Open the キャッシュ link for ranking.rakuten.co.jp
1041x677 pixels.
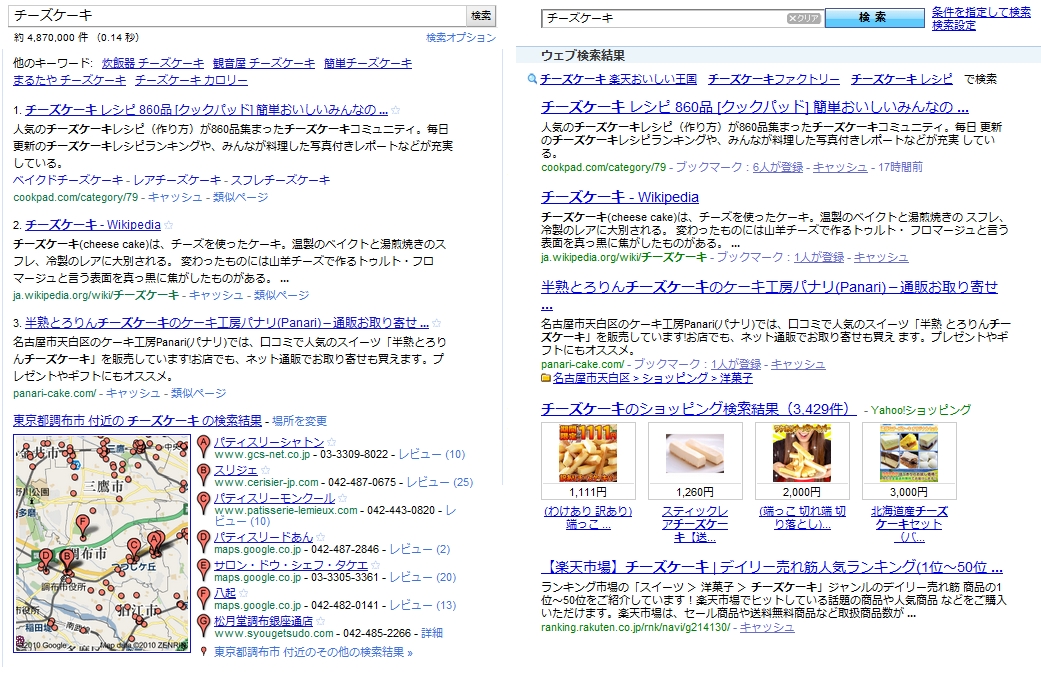click(x=767, y=627)
